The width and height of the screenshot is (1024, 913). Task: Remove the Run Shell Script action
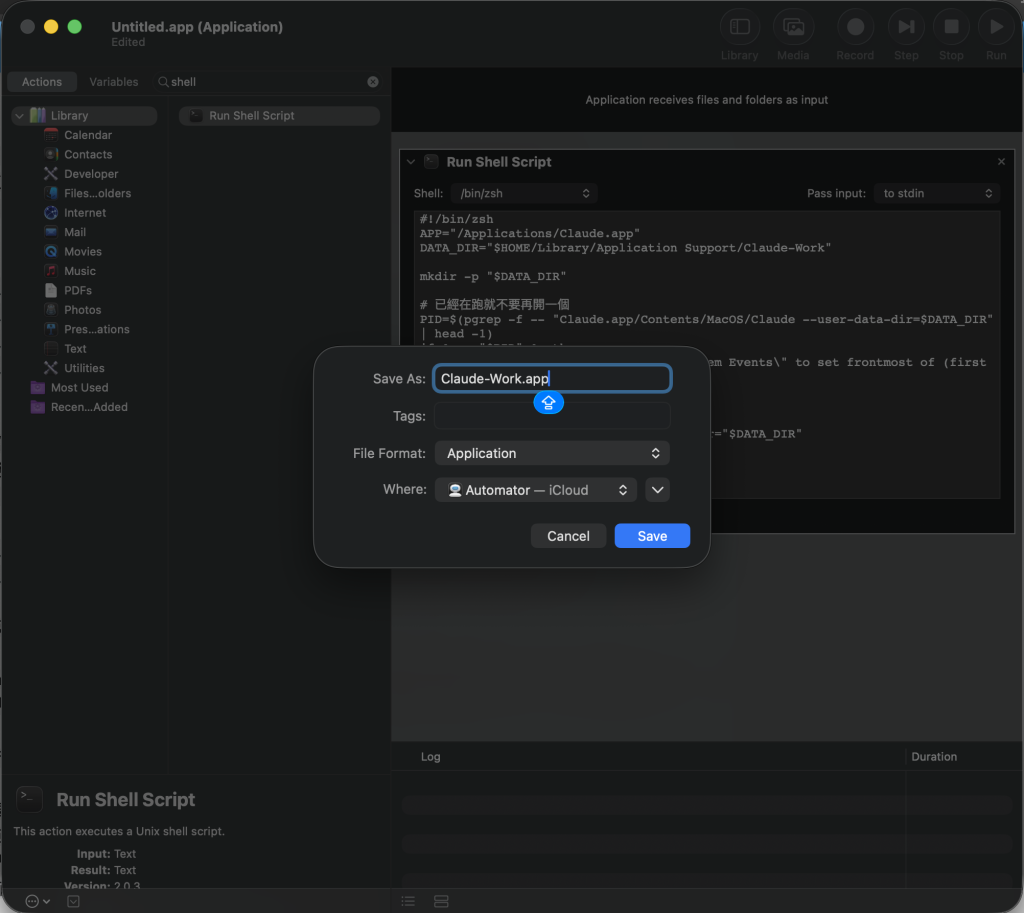1001,161
